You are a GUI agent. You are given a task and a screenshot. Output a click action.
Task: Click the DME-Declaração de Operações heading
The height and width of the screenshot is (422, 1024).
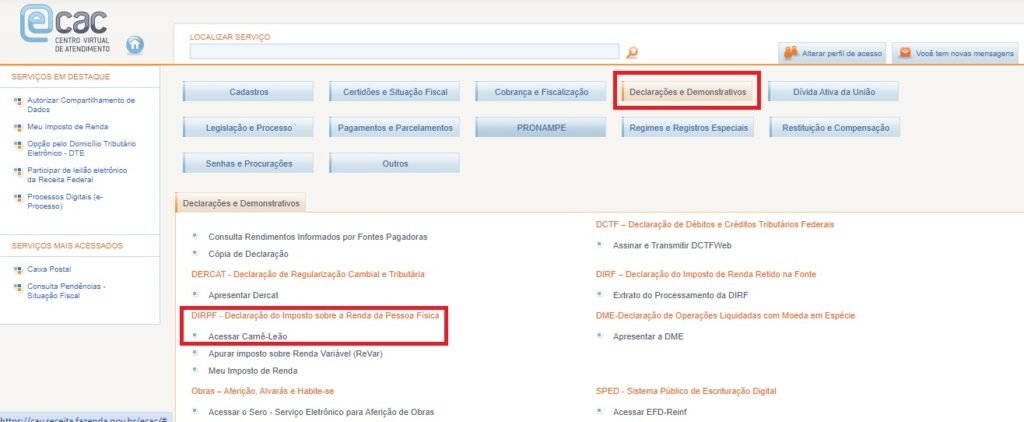(x=726, y=316)
